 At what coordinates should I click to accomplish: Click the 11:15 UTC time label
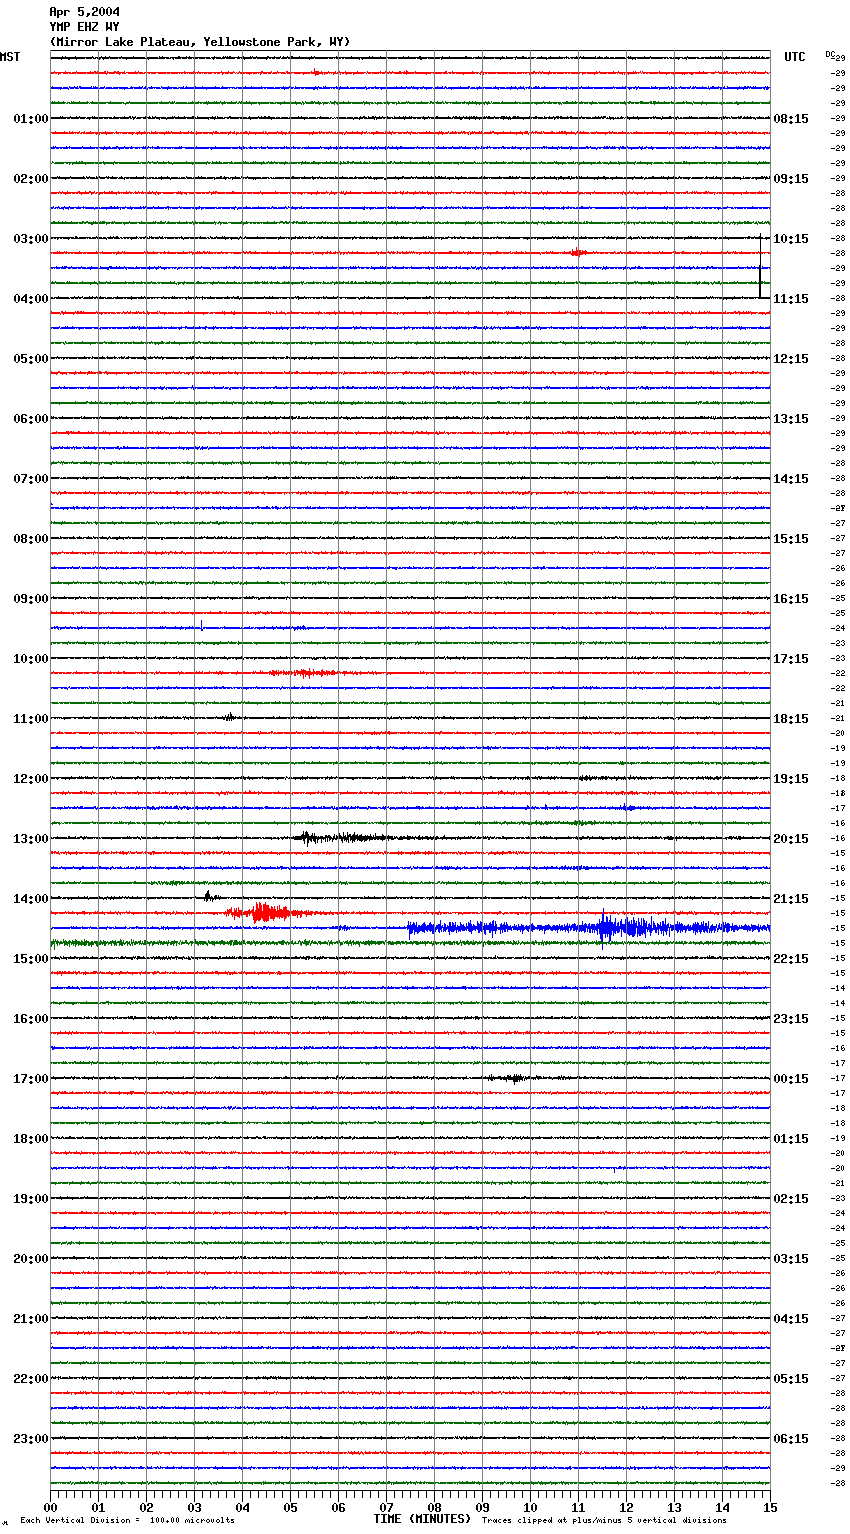coord(791,299)
